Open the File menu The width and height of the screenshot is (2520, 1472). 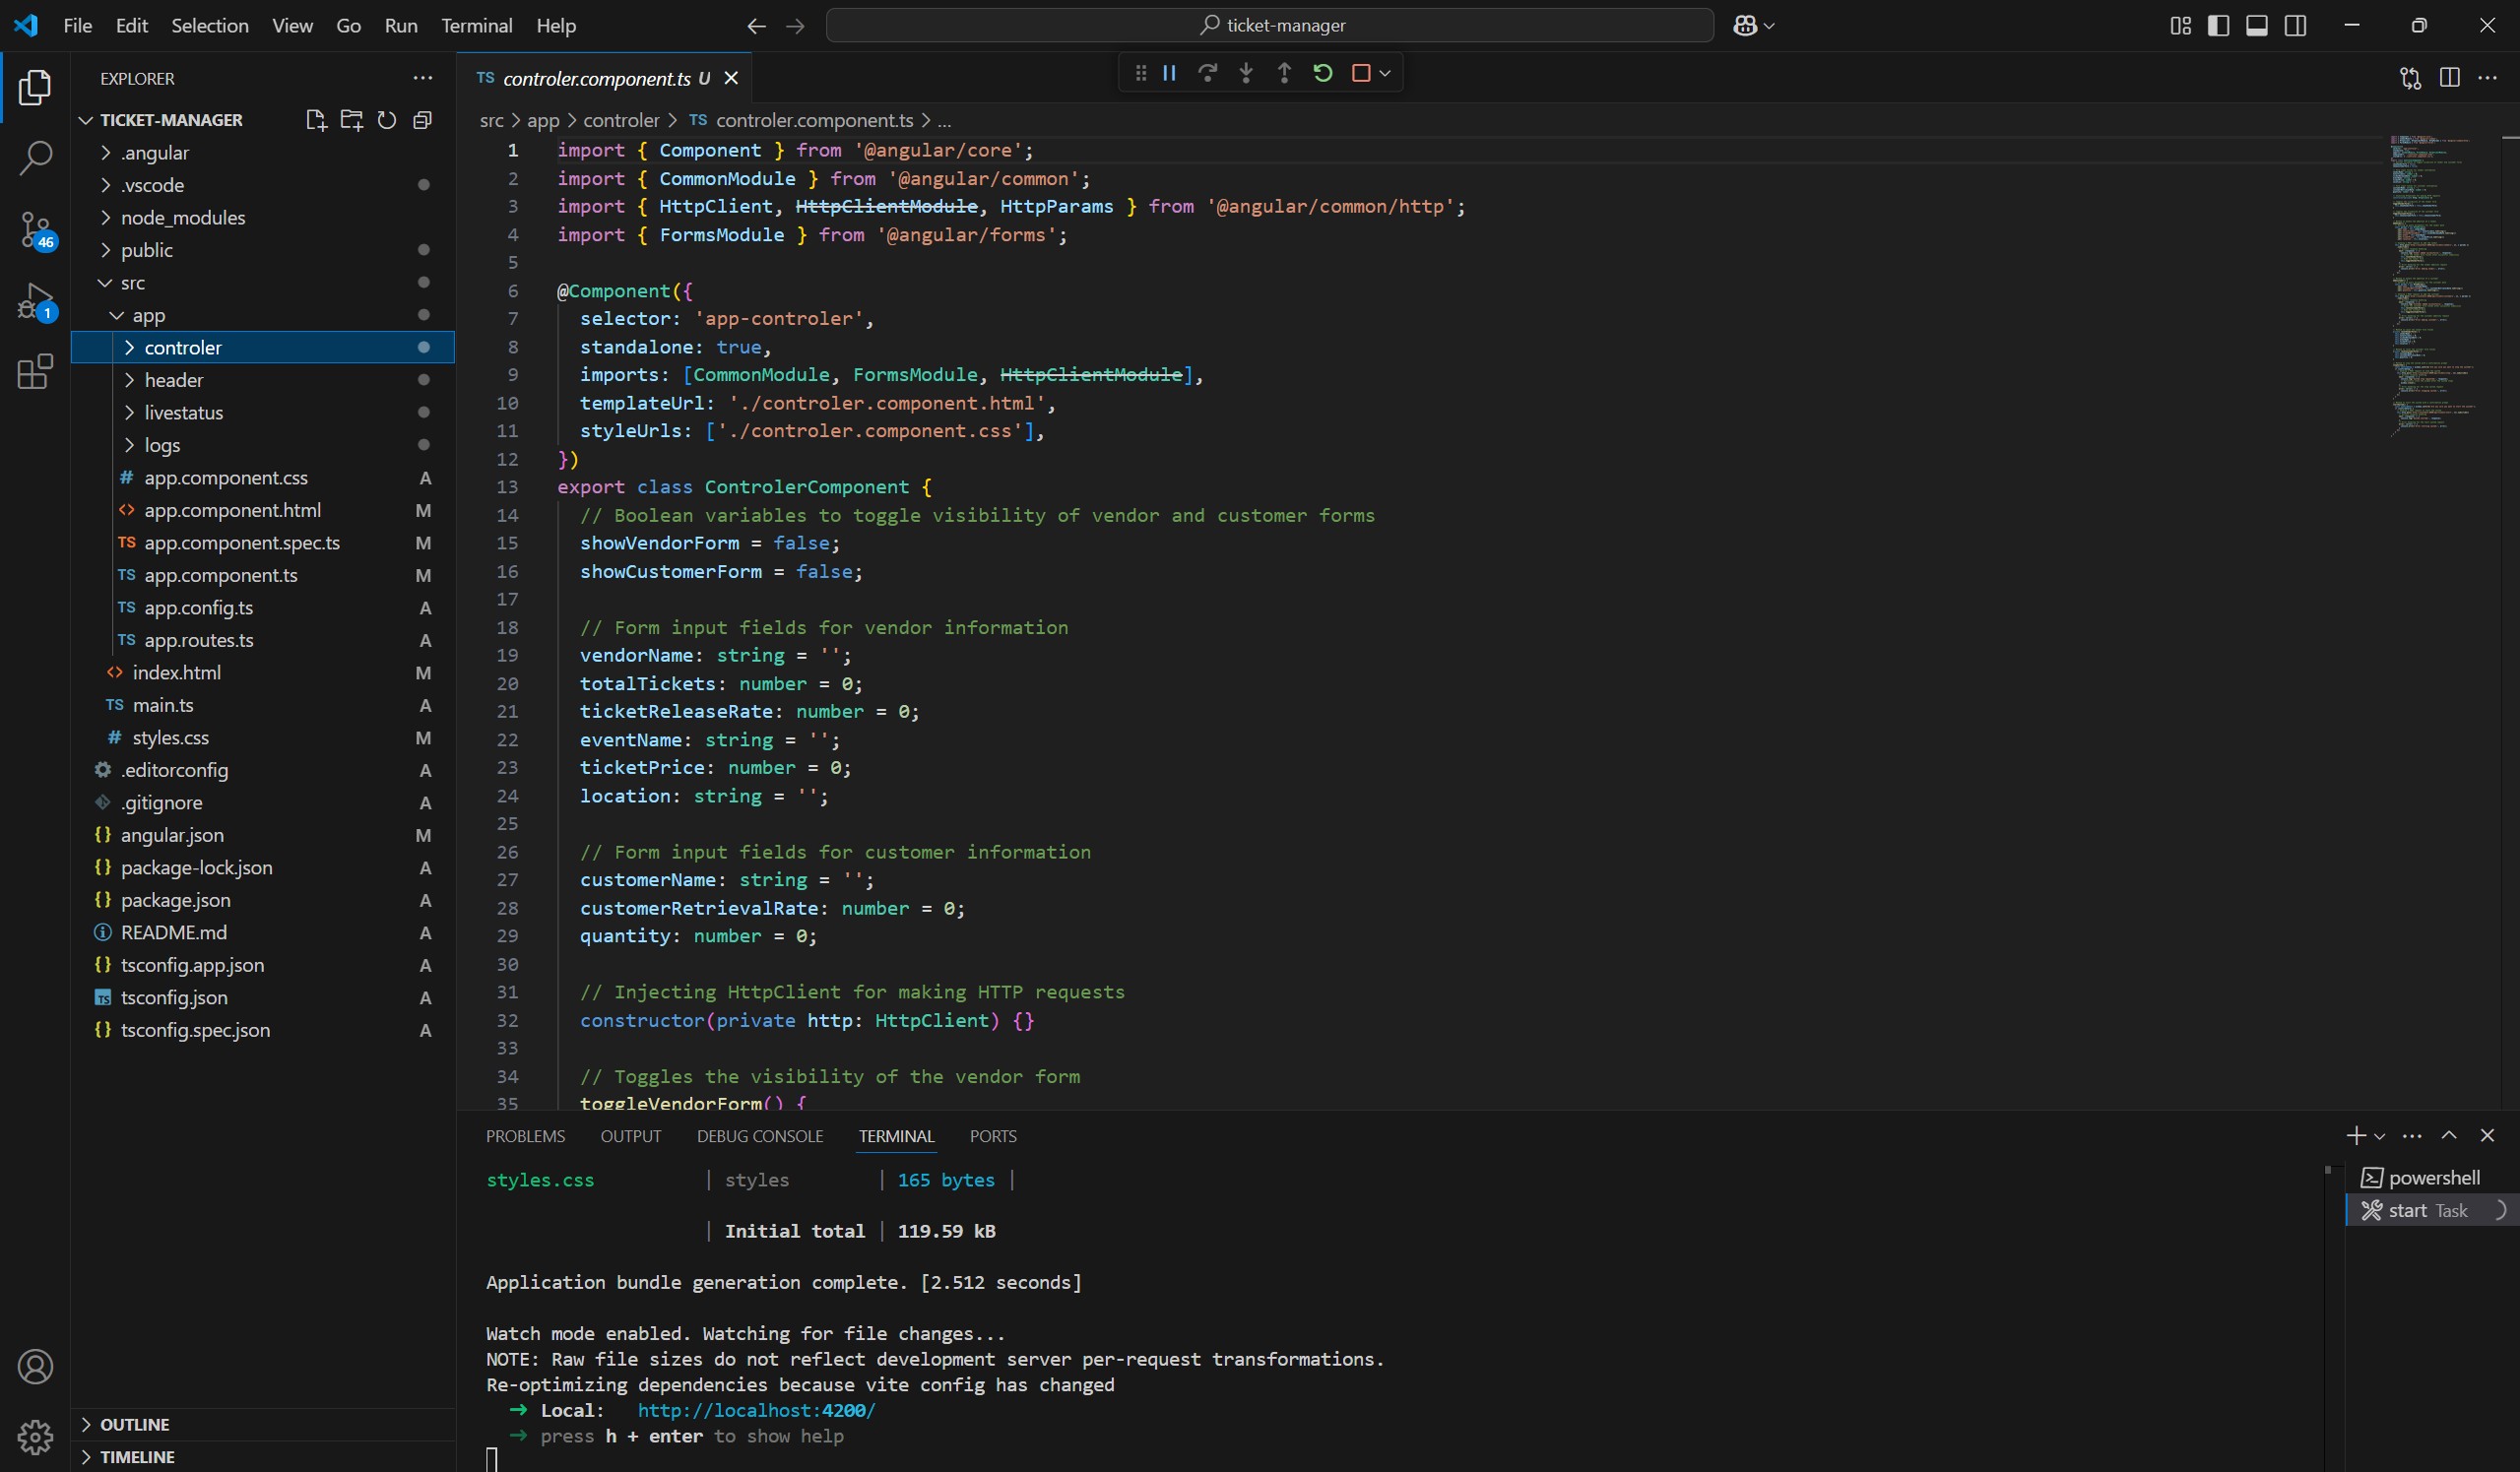coord(77,26)
